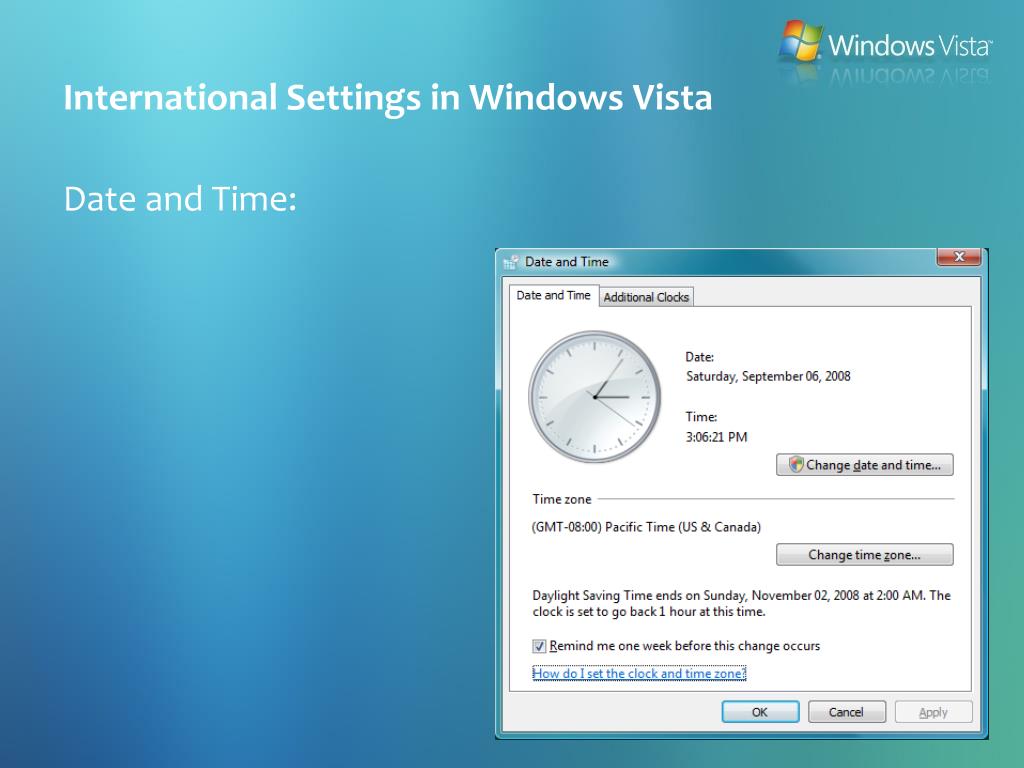Click the Windows Vista logo
The image size is (1024, 768).
(886, 44)
